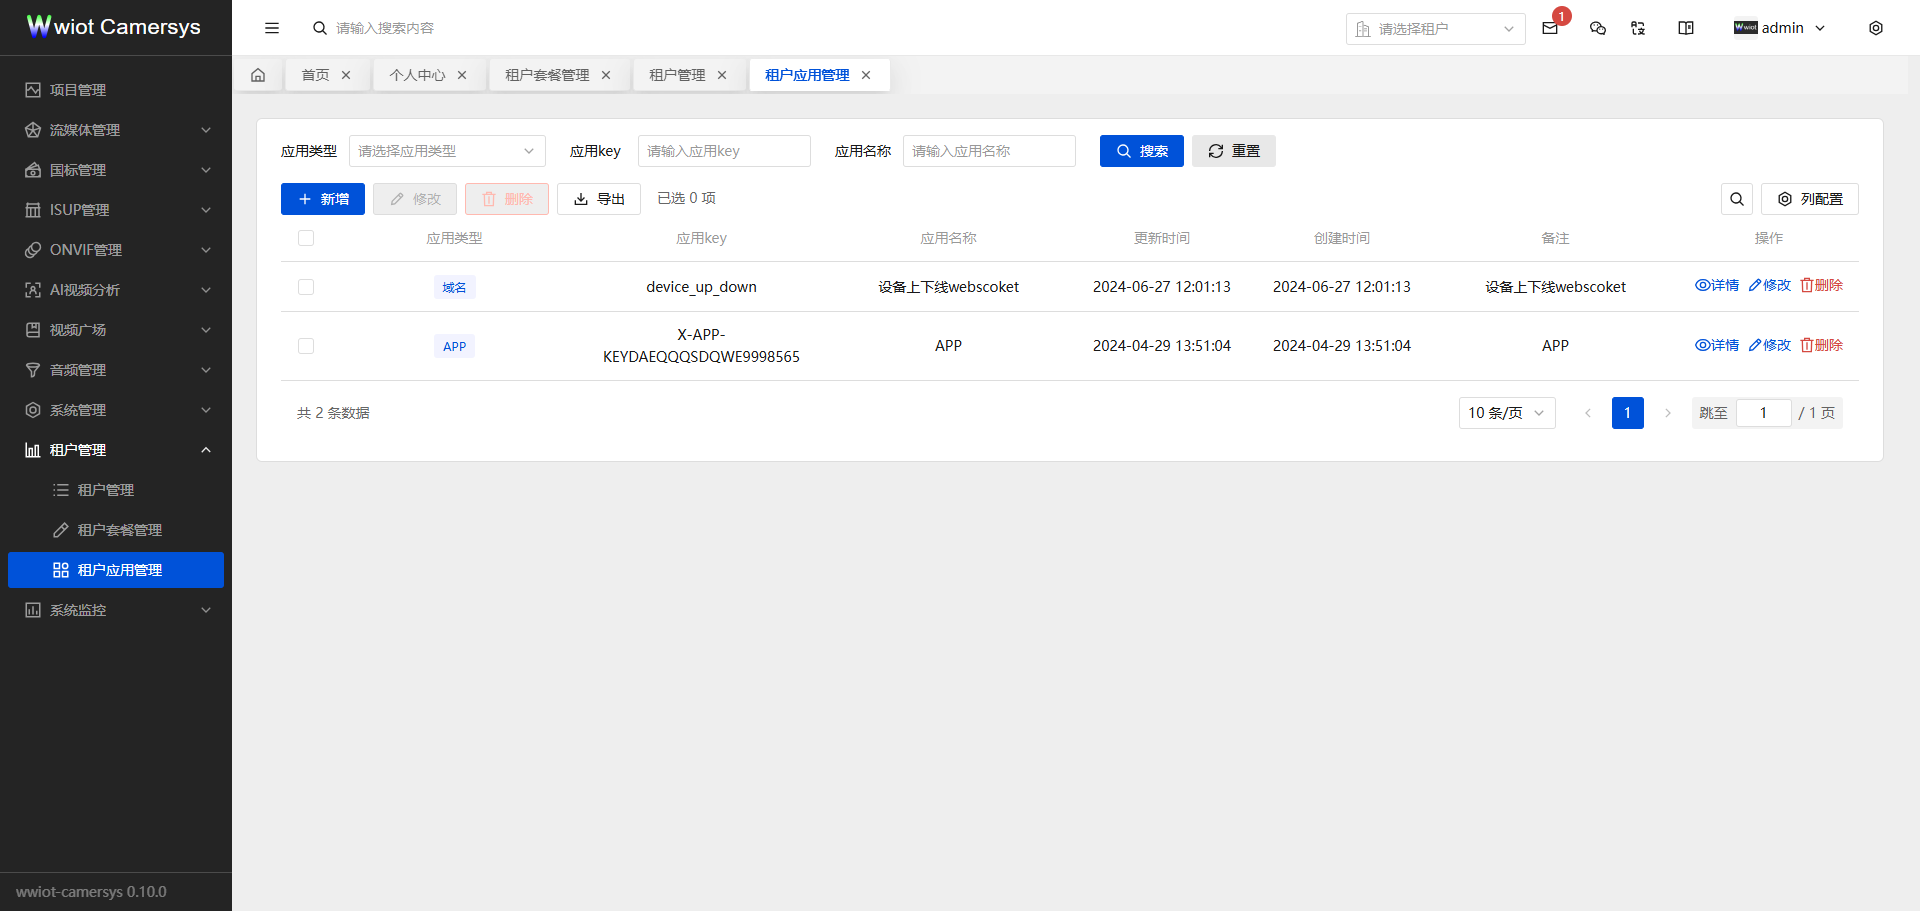This screenshot has width=1920, height=911.
Task: Switch language using the translate icon
Action: [1637, 28]
